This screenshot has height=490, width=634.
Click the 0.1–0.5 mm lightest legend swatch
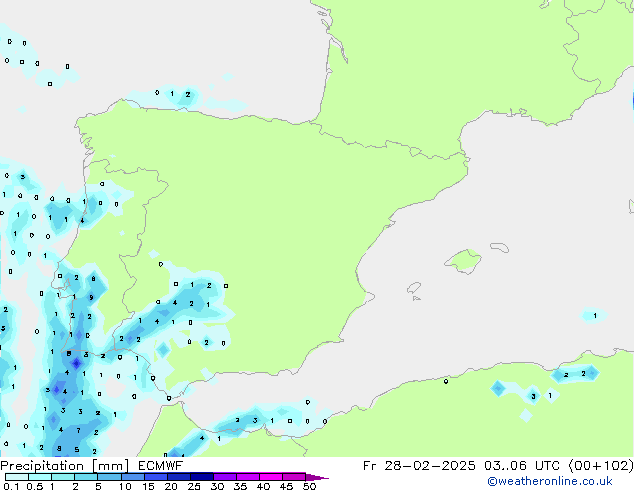pyautogui.click(x=17, y=477)
